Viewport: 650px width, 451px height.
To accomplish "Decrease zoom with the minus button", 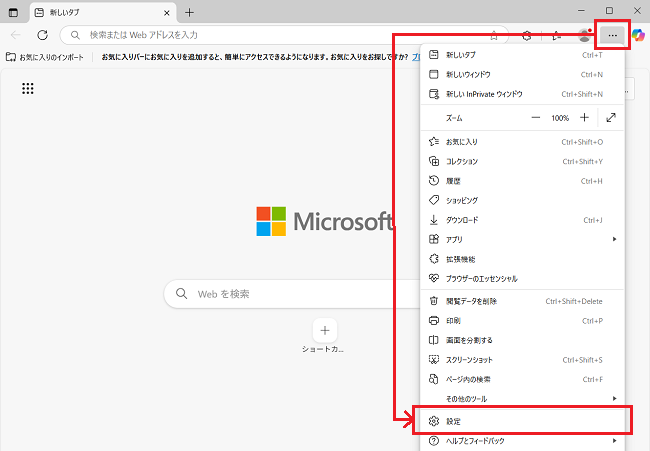I will pos(535,117).
